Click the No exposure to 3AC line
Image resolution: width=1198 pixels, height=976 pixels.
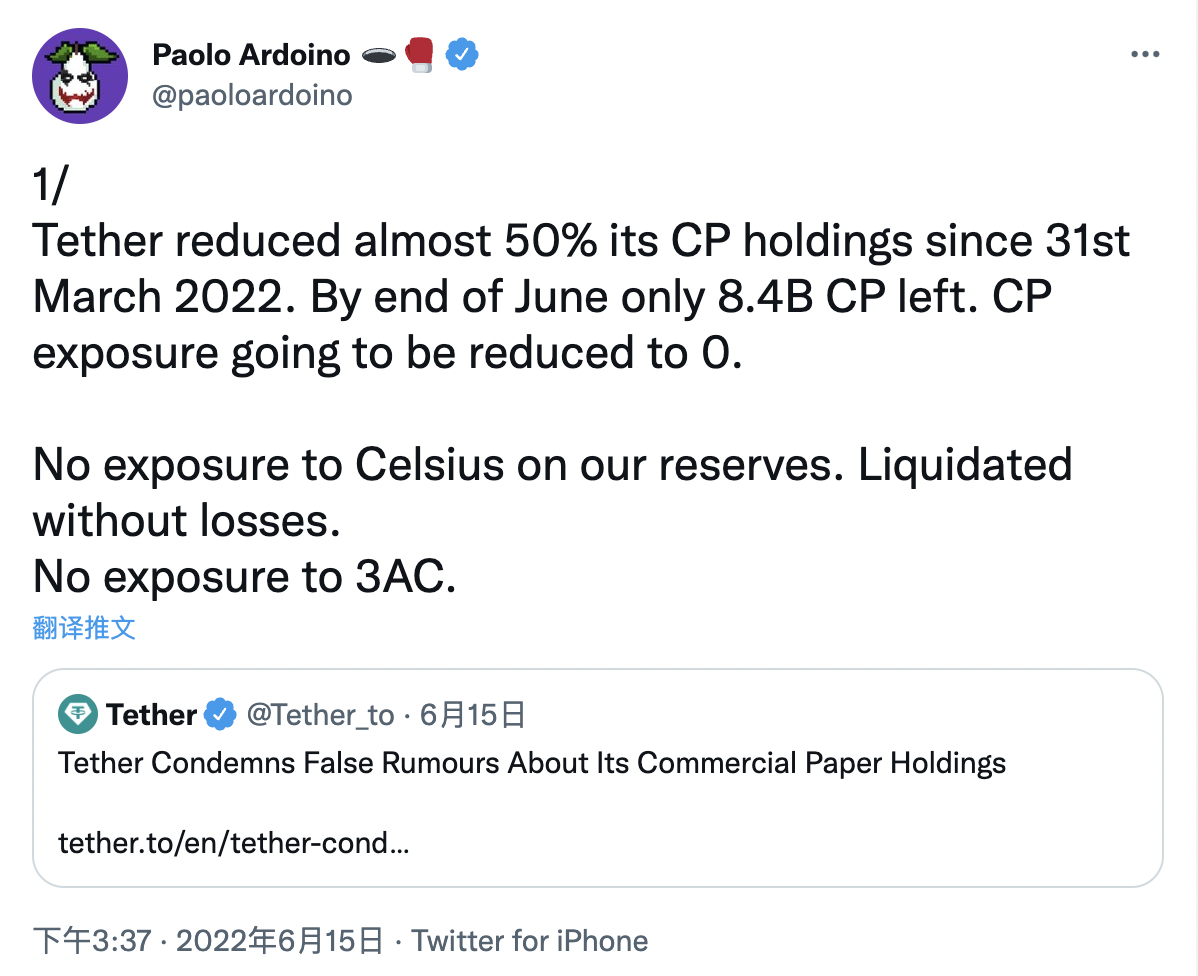tap(244, 576)
